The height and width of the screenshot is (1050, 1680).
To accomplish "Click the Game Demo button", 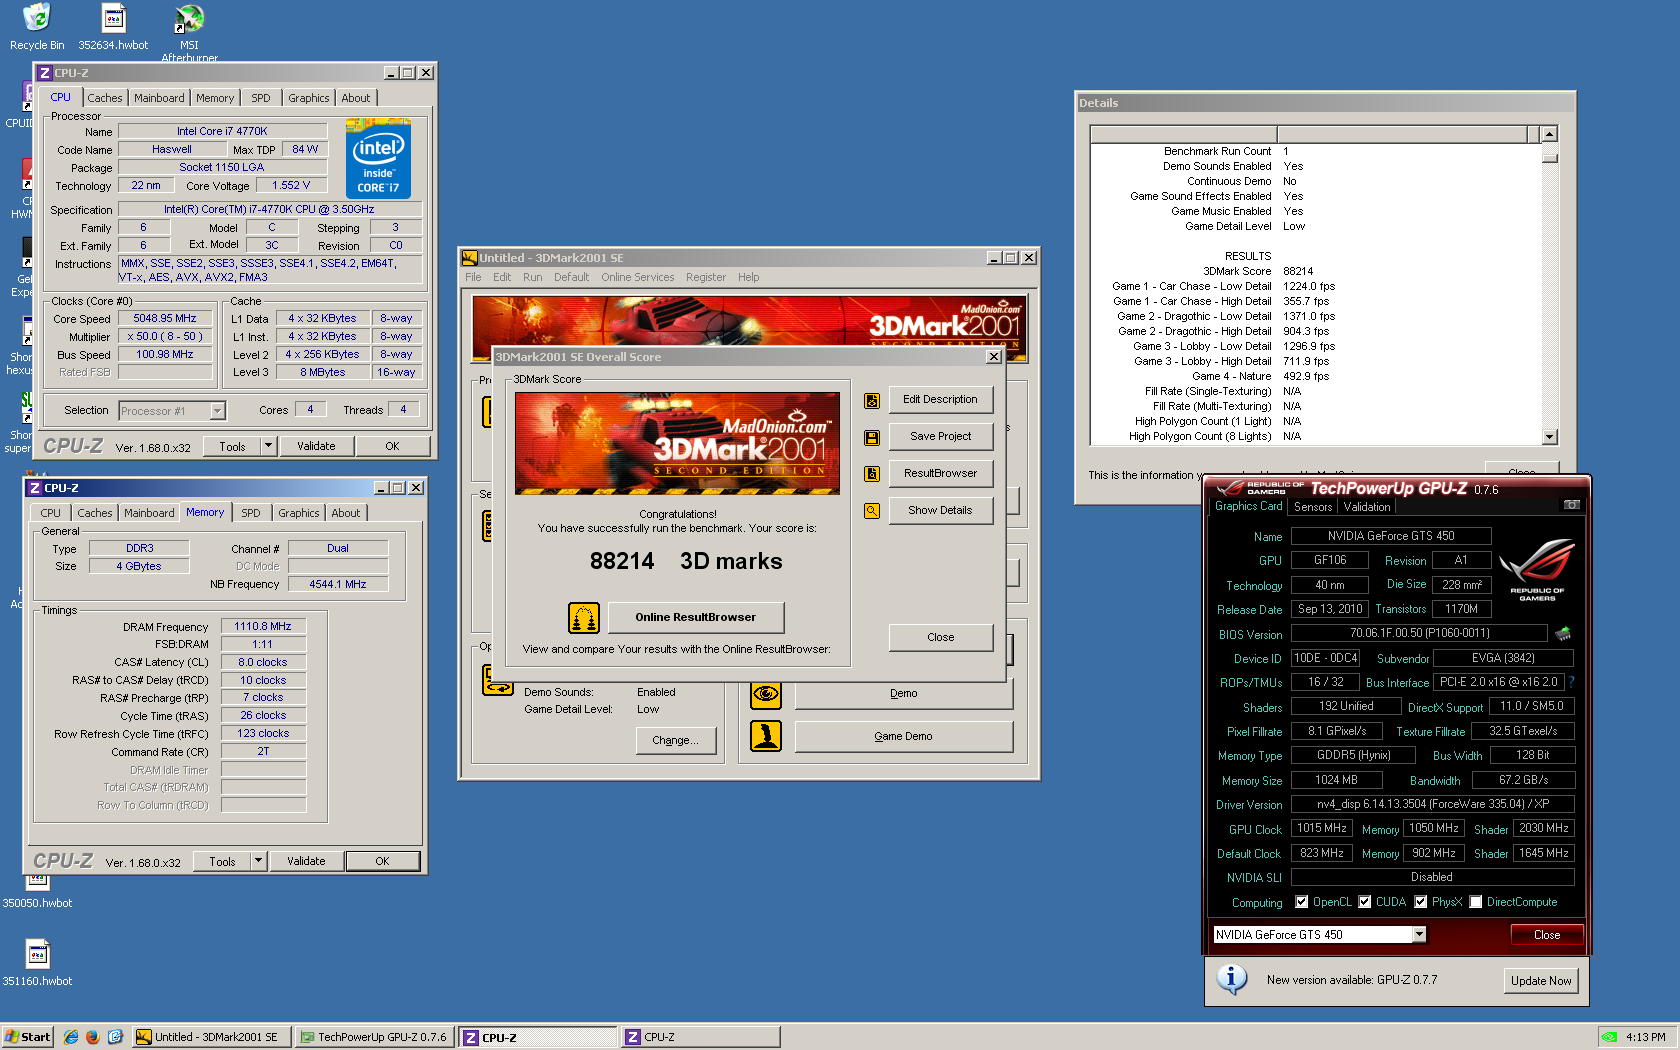I will (903, 736).
